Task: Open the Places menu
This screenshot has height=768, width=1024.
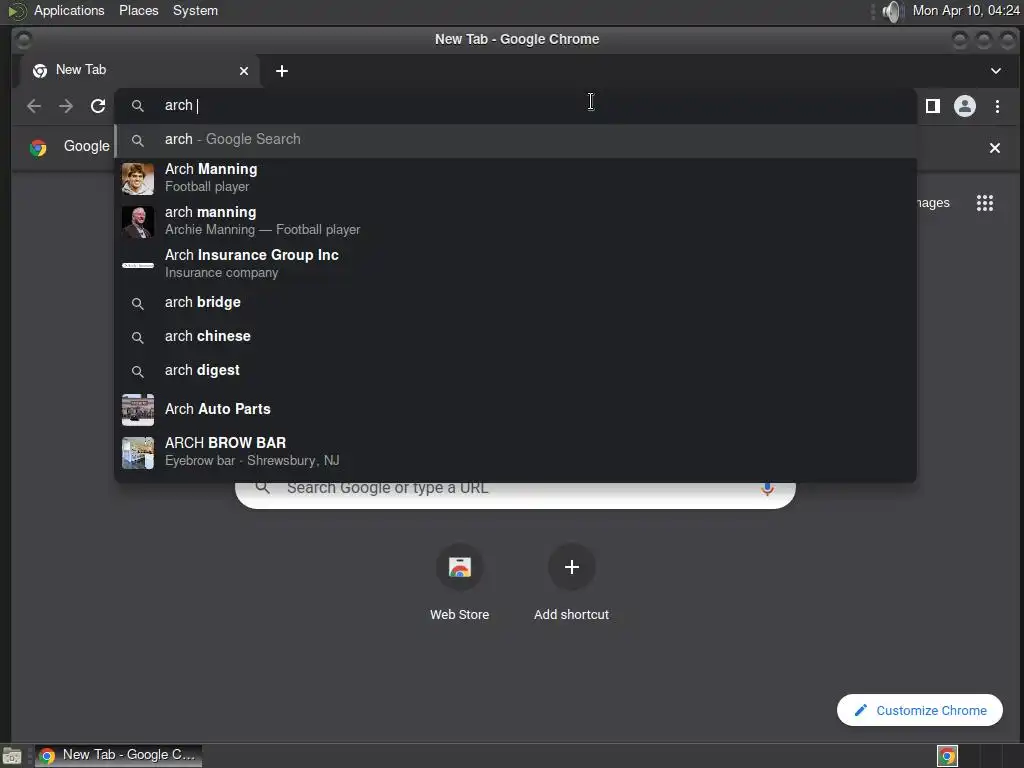Action: (x=138, y=10)
